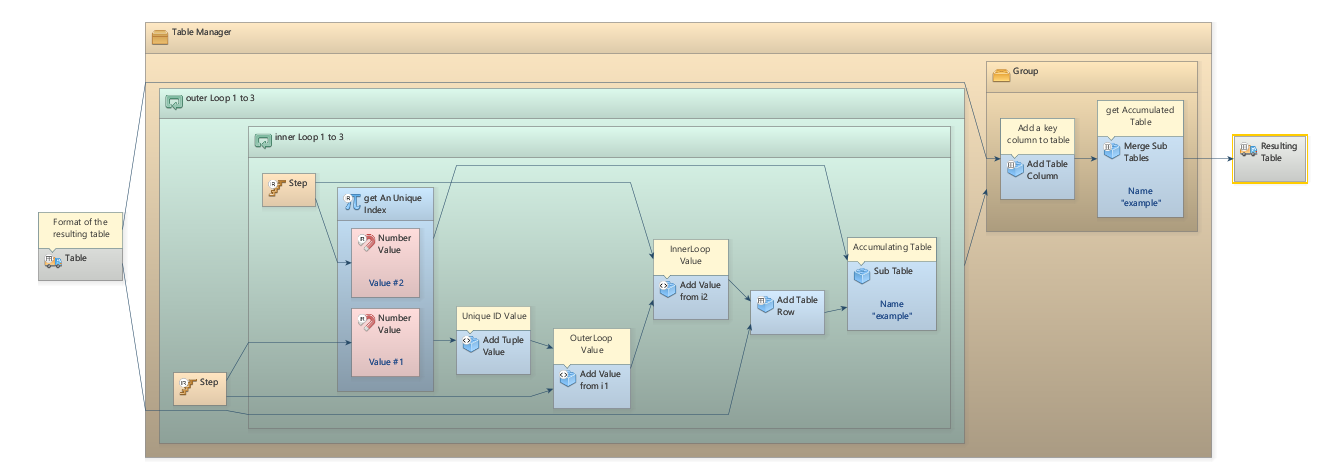Viewport: 1330px width, 471px height.
Task: Click the Add Value from i1 node
Action: click(x=592, y=380)
